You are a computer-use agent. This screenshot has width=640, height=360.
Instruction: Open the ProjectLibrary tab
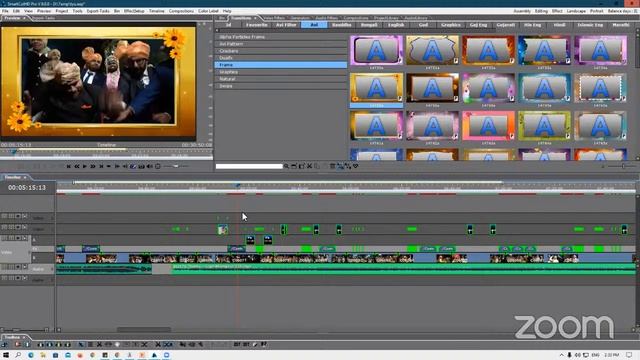386,18
